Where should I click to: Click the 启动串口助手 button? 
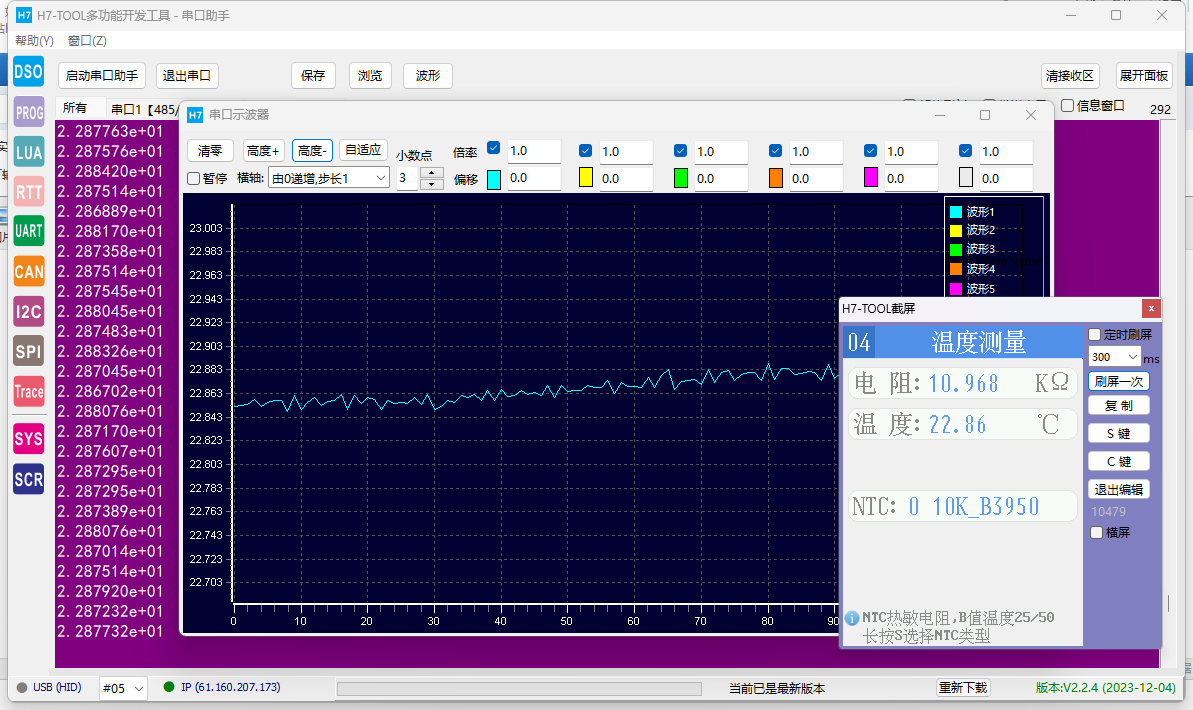coord(102,76)
